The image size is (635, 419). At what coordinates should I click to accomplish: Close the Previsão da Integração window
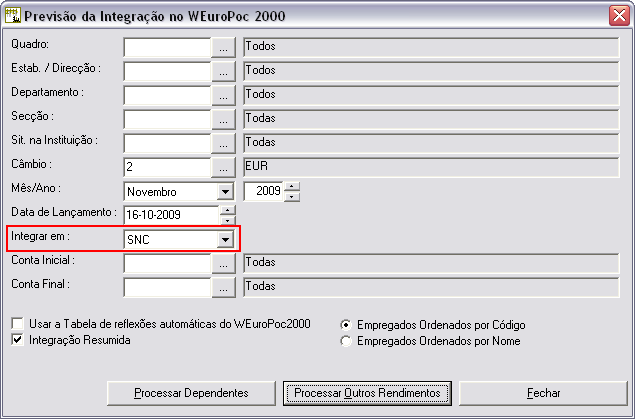click(619, 16)
